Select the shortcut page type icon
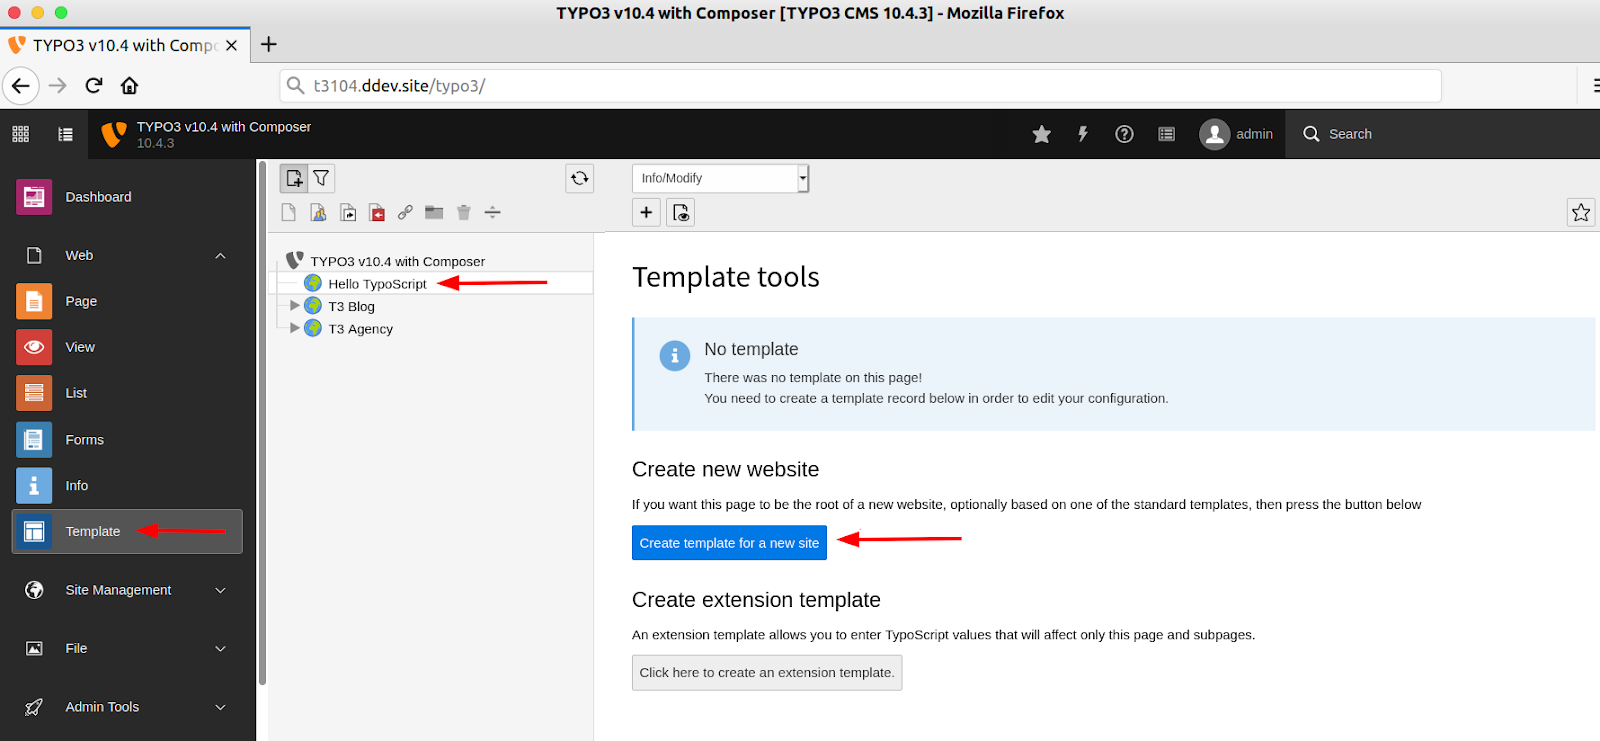Image resolution: width=1600 pixels, height=741 pixels. [347, 212]
